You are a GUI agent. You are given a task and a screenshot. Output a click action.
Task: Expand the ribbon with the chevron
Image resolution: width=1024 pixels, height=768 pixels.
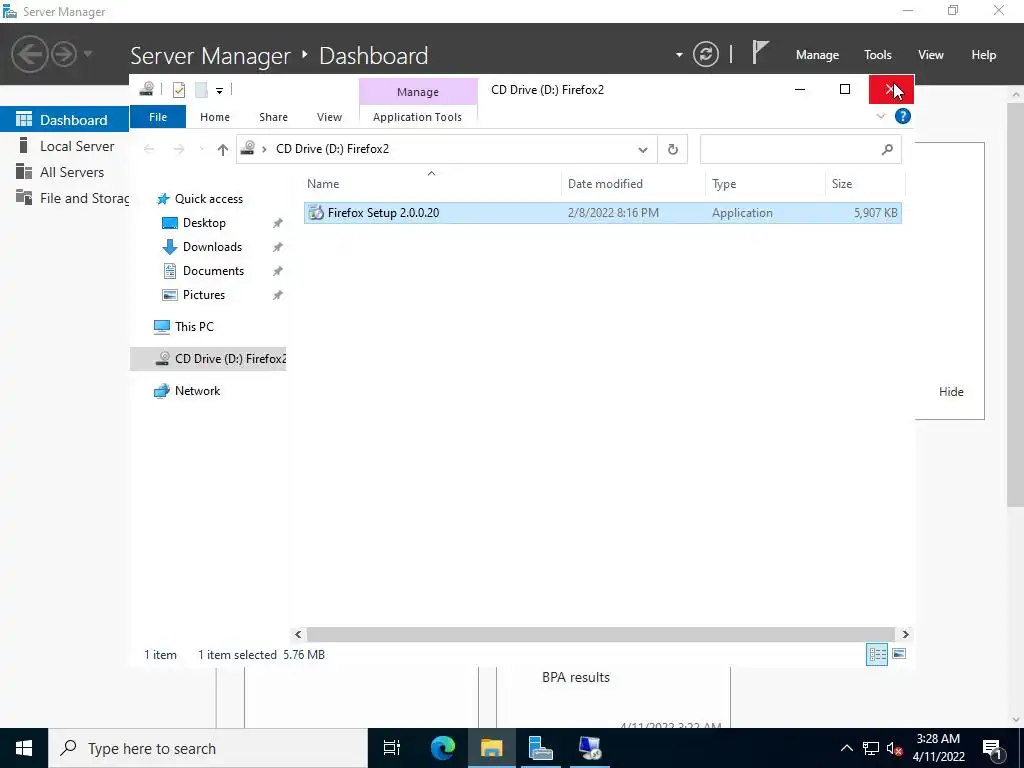(x=881, y=116)
